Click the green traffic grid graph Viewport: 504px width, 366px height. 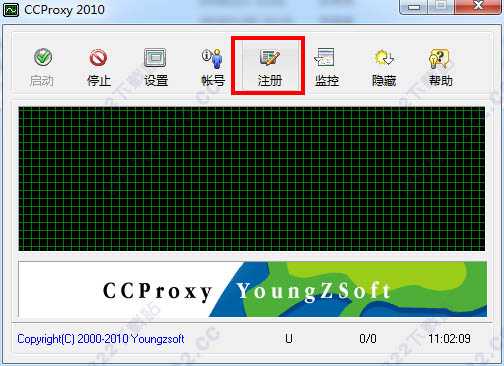click(x=252, y=179)
